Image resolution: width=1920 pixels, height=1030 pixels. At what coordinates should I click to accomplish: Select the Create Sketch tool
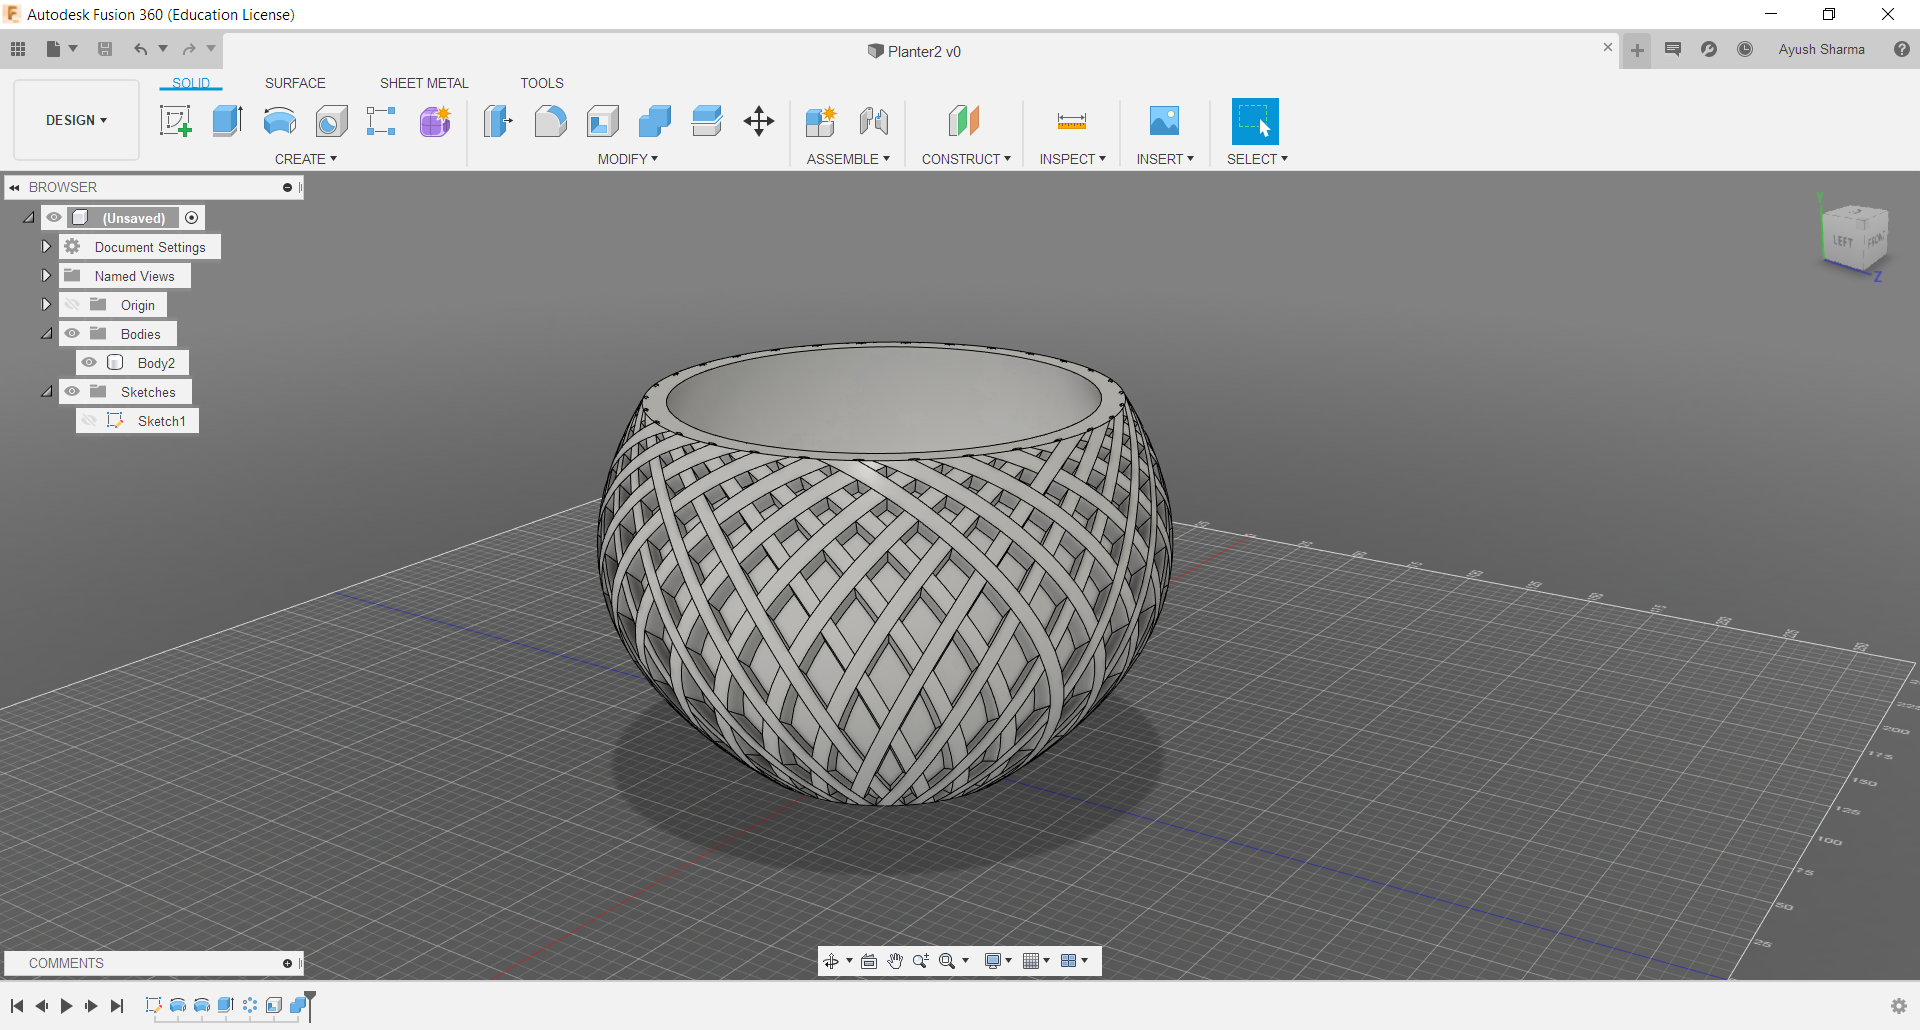pyautogui.click(x=175, y=121)
